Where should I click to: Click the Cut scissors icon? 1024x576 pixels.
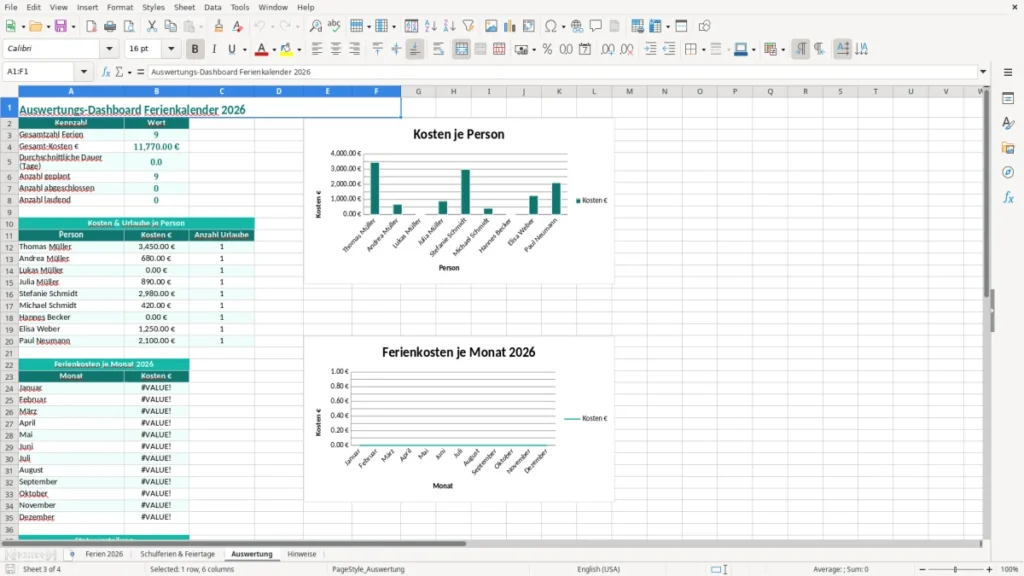tap(152, 26)
